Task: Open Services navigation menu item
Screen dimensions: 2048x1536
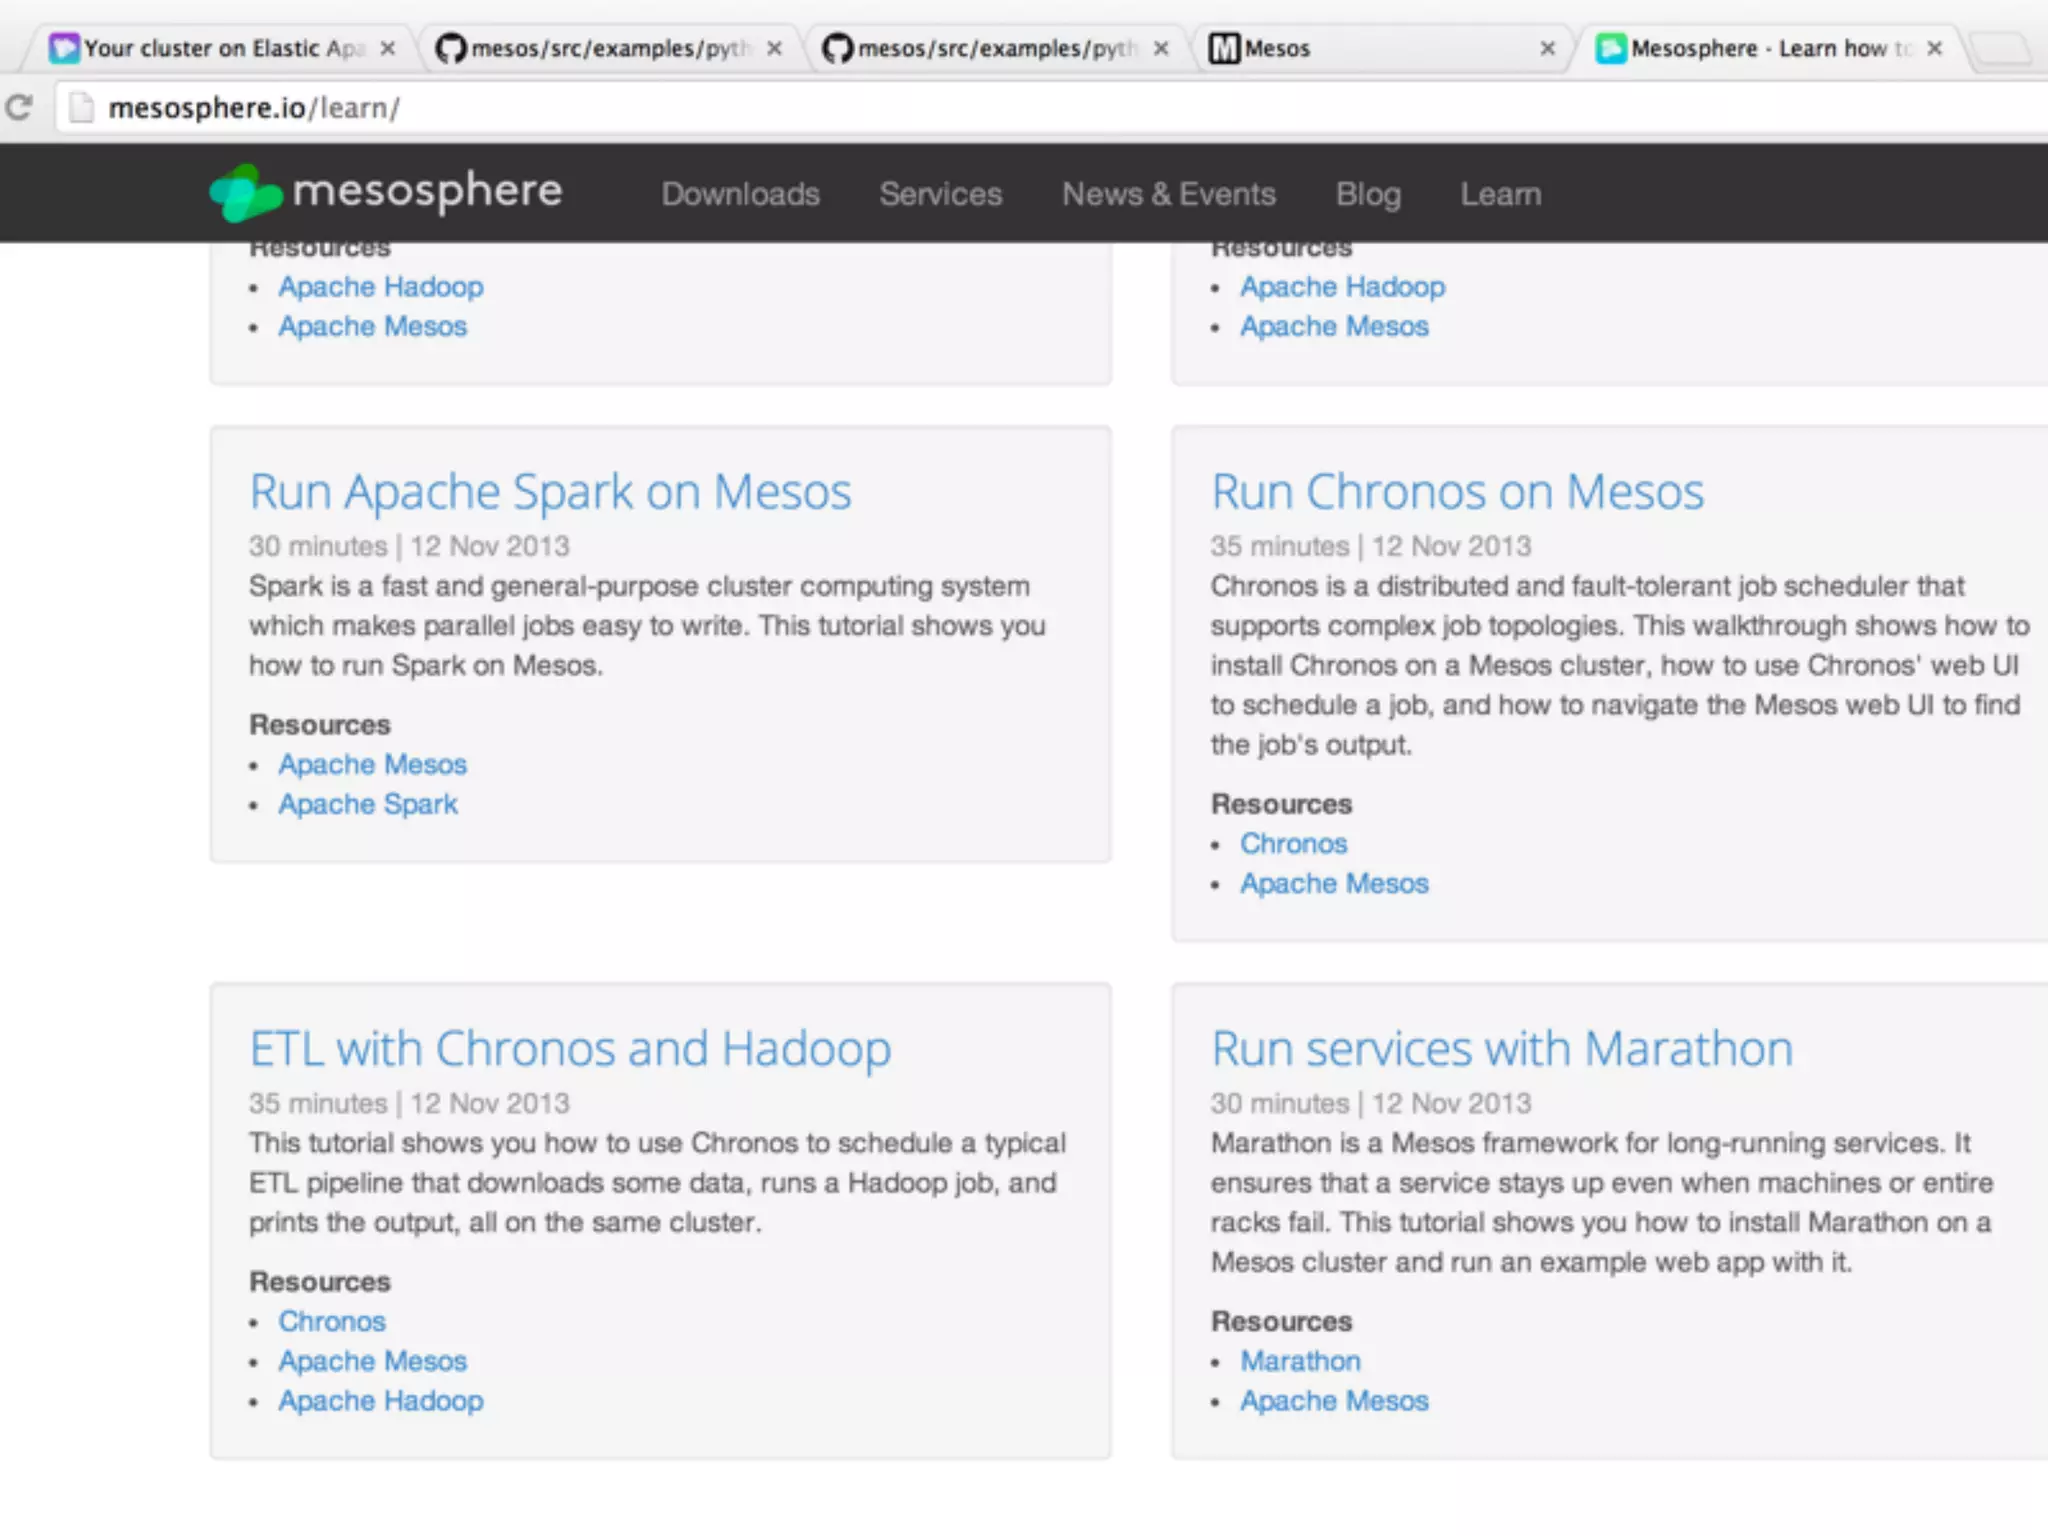Action: [940, 194]
